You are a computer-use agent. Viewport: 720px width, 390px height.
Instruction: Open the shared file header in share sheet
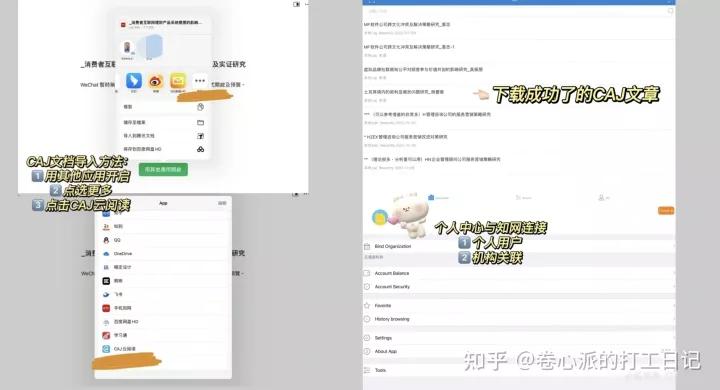[x=163, y=24]
